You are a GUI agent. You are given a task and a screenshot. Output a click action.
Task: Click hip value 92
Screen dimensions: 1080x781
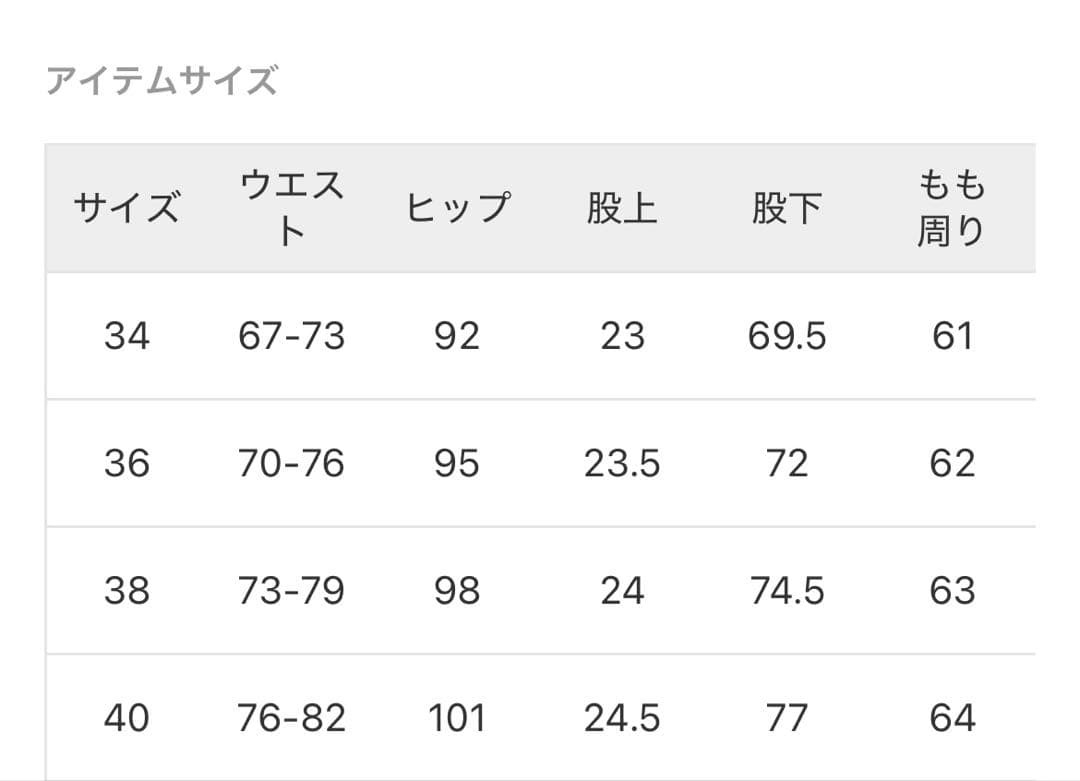(457, 336)
